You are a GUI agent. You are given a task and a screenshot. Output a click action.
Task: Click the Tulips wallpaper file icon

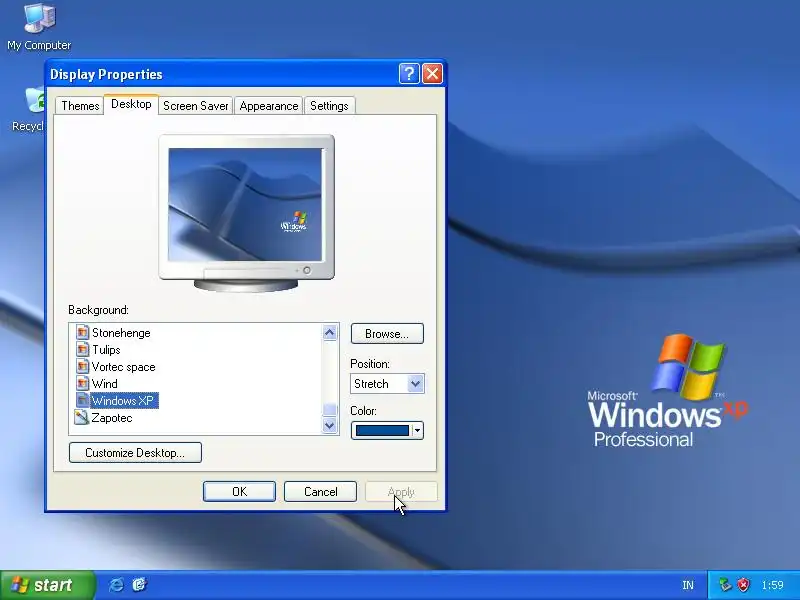[x=82, y=349]
